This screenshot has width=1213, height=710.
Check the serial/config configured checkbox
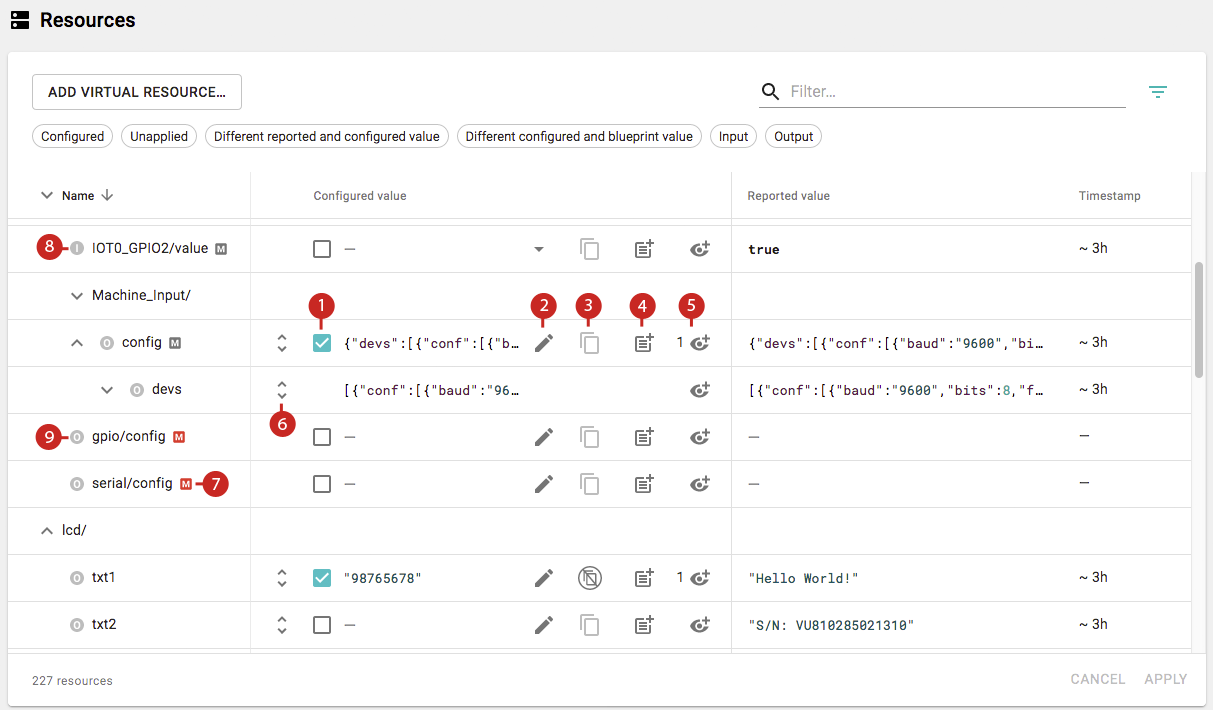pos(322,484)
